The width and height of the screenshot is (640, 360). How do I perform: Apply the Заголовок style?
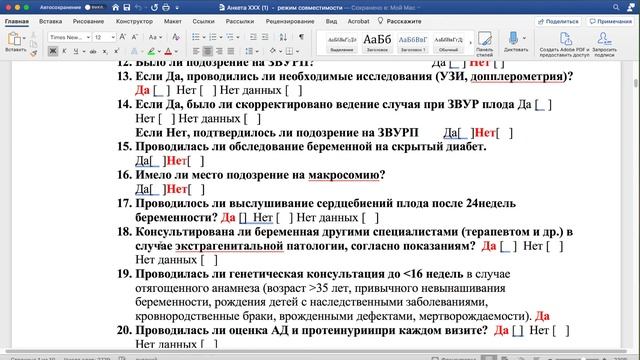(377, 42)
